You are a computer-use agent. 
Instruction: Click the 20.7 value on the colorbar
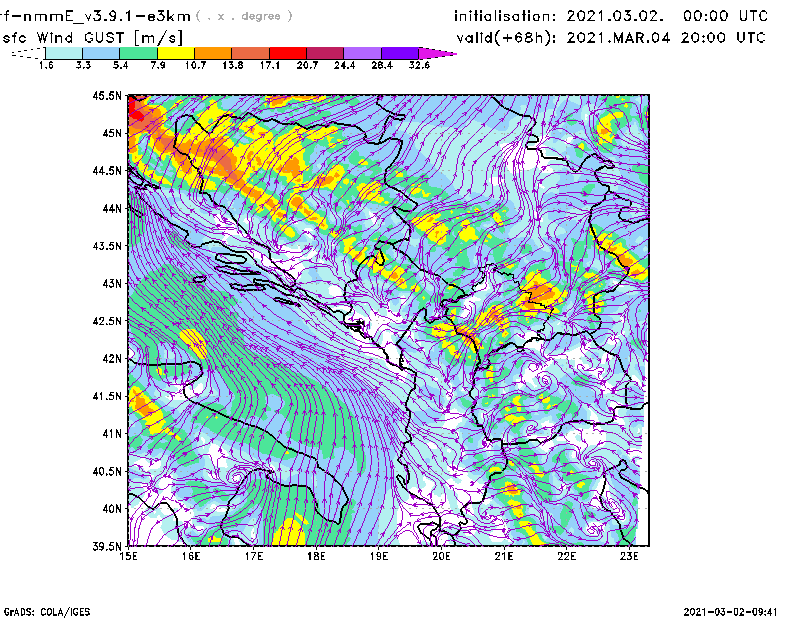308,65
